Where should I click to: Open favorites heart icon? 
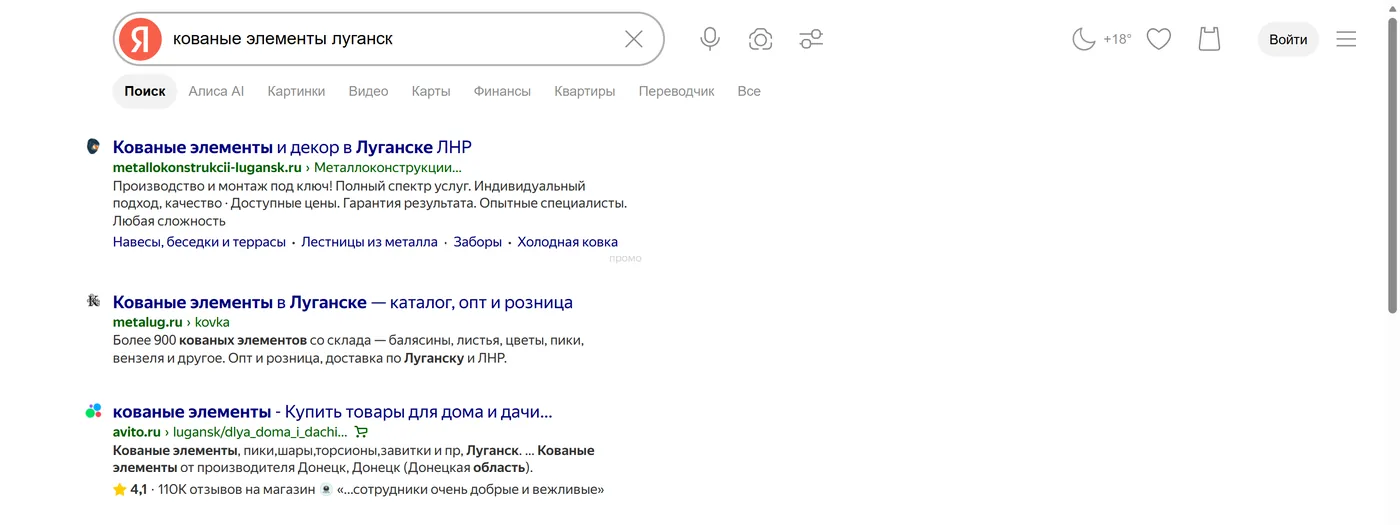pyautogui.click(x=1158, y=39)
